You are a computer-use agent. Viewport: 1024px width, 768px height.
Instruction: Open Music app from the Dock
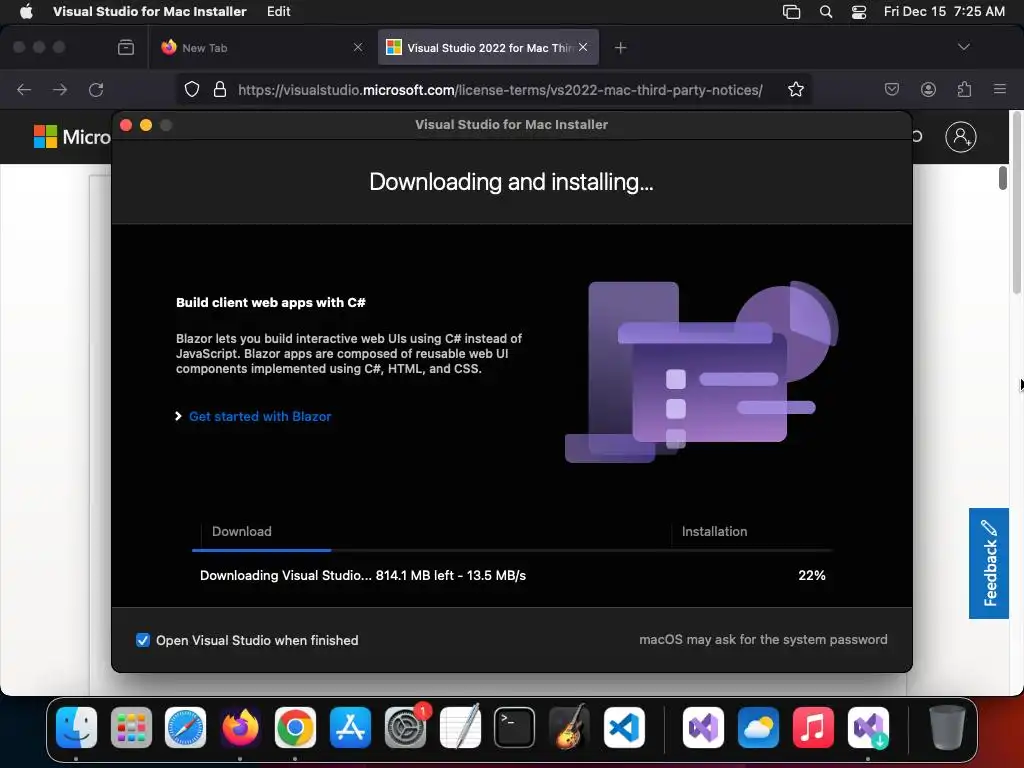(x=813, y=727)
